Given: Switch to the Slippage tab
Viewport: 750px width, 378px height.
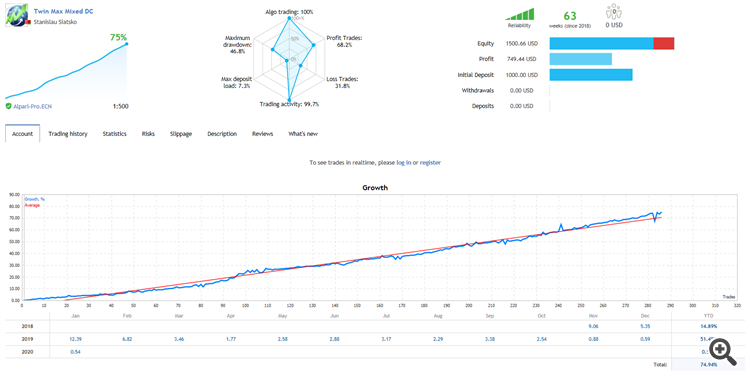Looking at the screenshot, I should pos(181,133).
